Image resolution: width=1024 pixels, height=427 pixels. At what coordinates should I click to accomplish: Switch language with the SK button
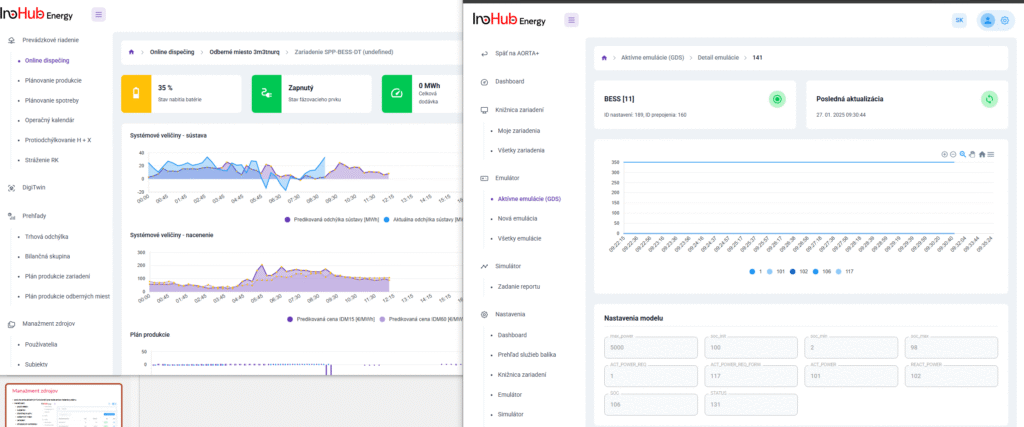(959, 20)
